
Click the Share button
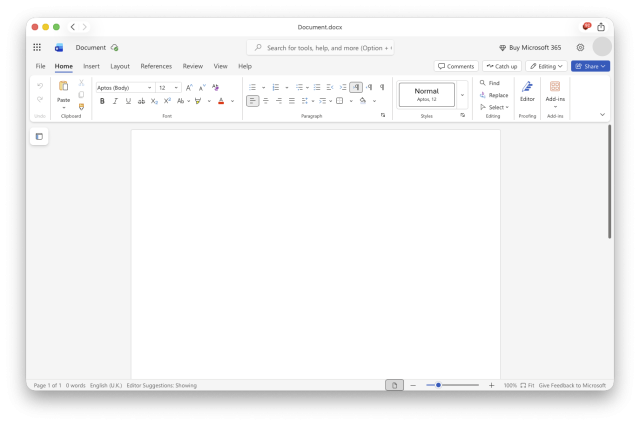click(x=590, y=66)
